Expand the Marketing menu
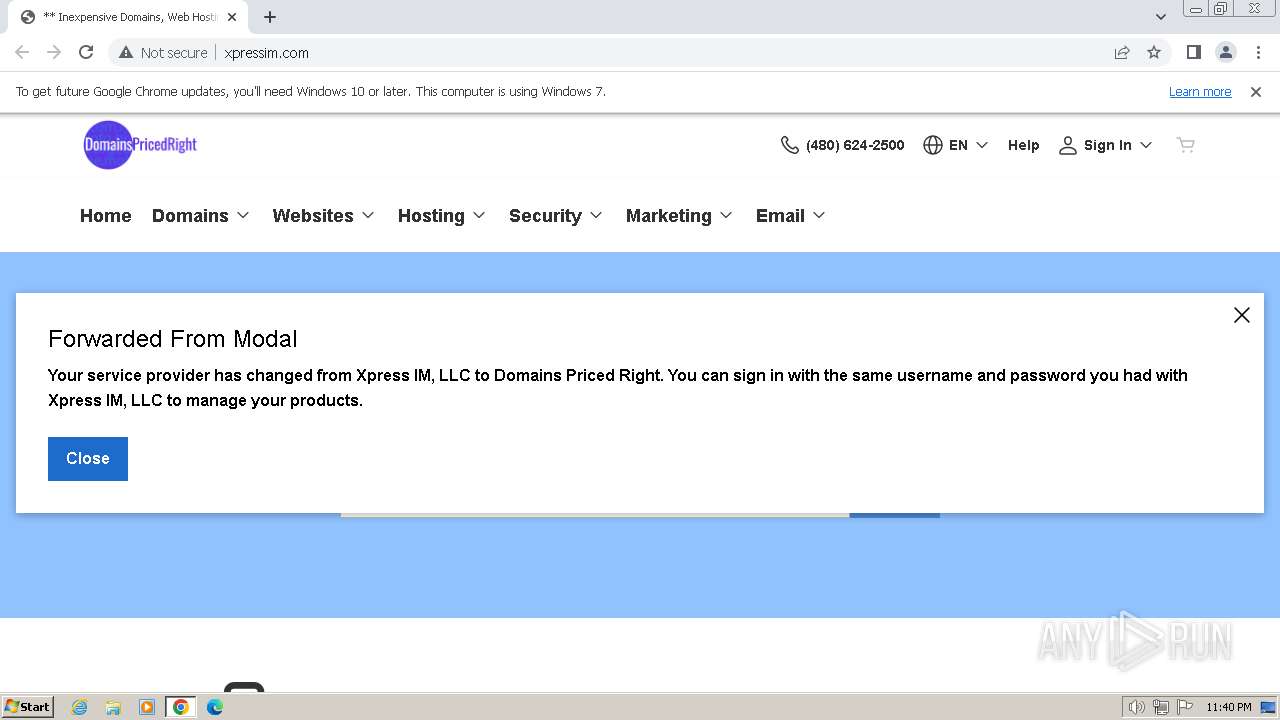 680,216
